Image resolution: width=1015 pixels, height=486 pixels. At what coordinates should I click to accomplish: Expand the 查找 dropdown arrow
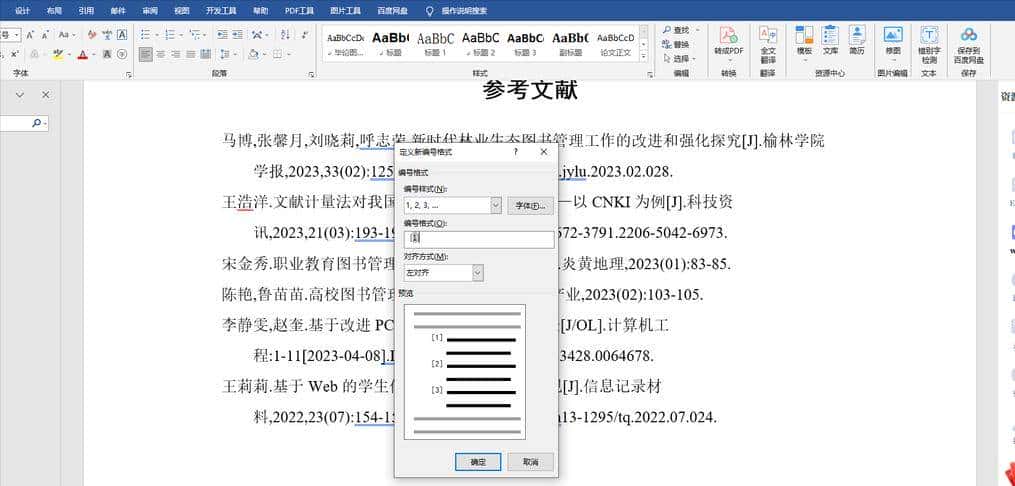point(697,30)
